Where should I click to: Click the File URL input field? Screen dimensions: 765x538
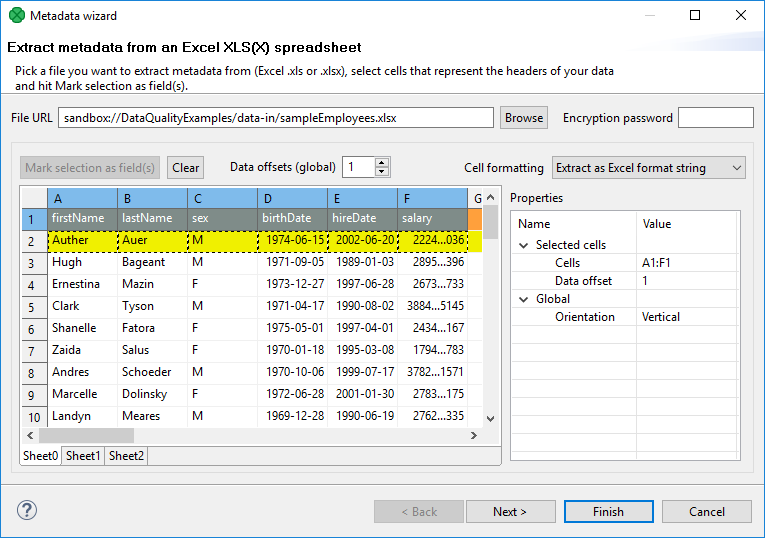(x=275, y=118)
